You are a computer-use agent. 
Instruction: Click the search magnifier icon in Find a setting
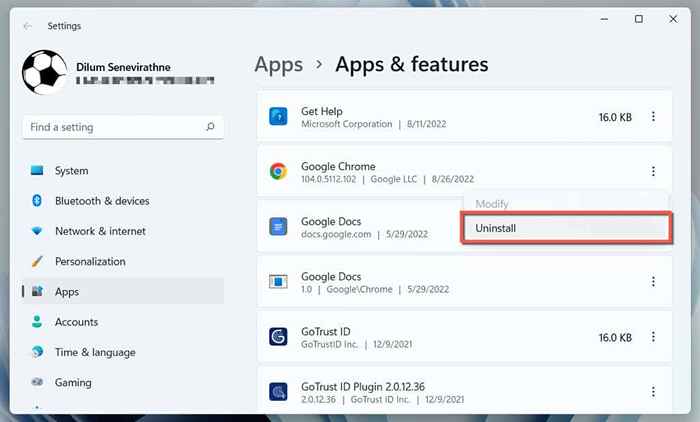click(x=210, y=127)
